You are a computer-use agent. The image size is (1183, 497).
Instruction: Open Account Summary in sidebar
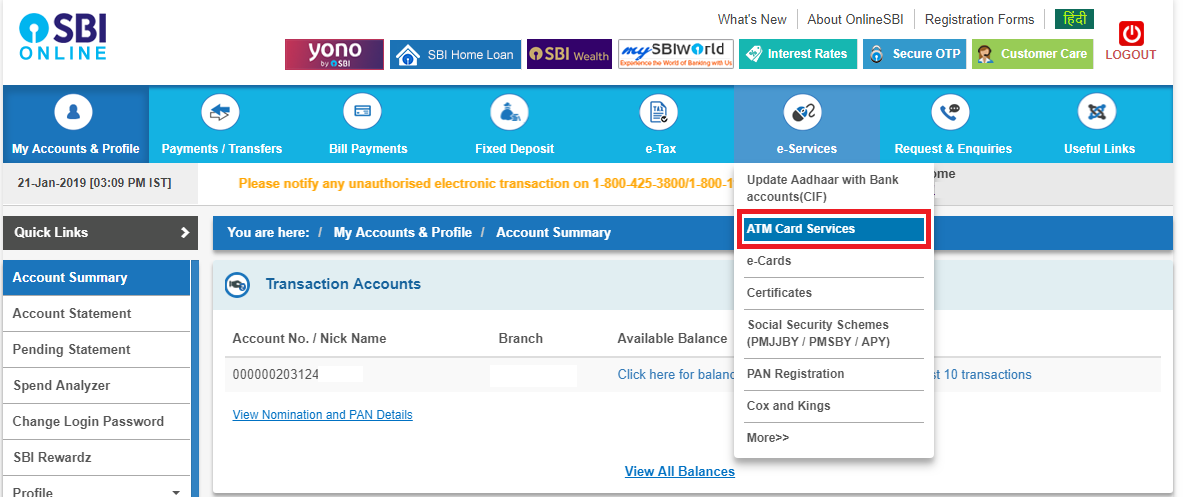96,278
